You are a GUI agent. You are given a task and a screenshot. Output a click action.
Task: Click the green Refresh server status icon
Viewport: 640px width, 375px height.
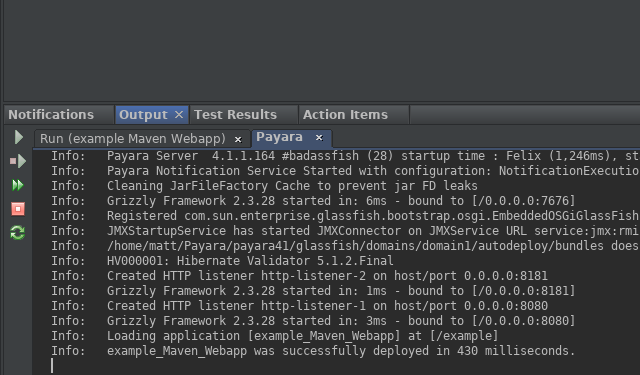coord(18,233)
